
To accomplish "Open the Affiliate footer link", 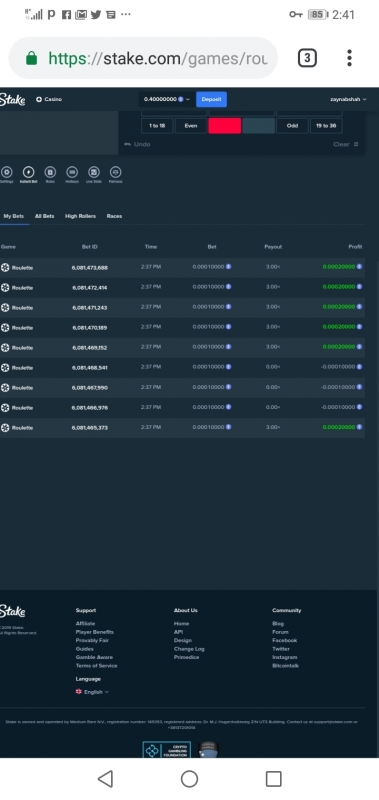I will [85, 623].
